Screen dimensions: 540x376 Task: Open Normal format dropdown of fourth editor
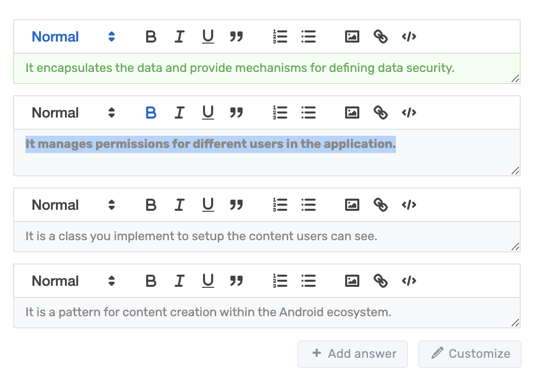73,281
